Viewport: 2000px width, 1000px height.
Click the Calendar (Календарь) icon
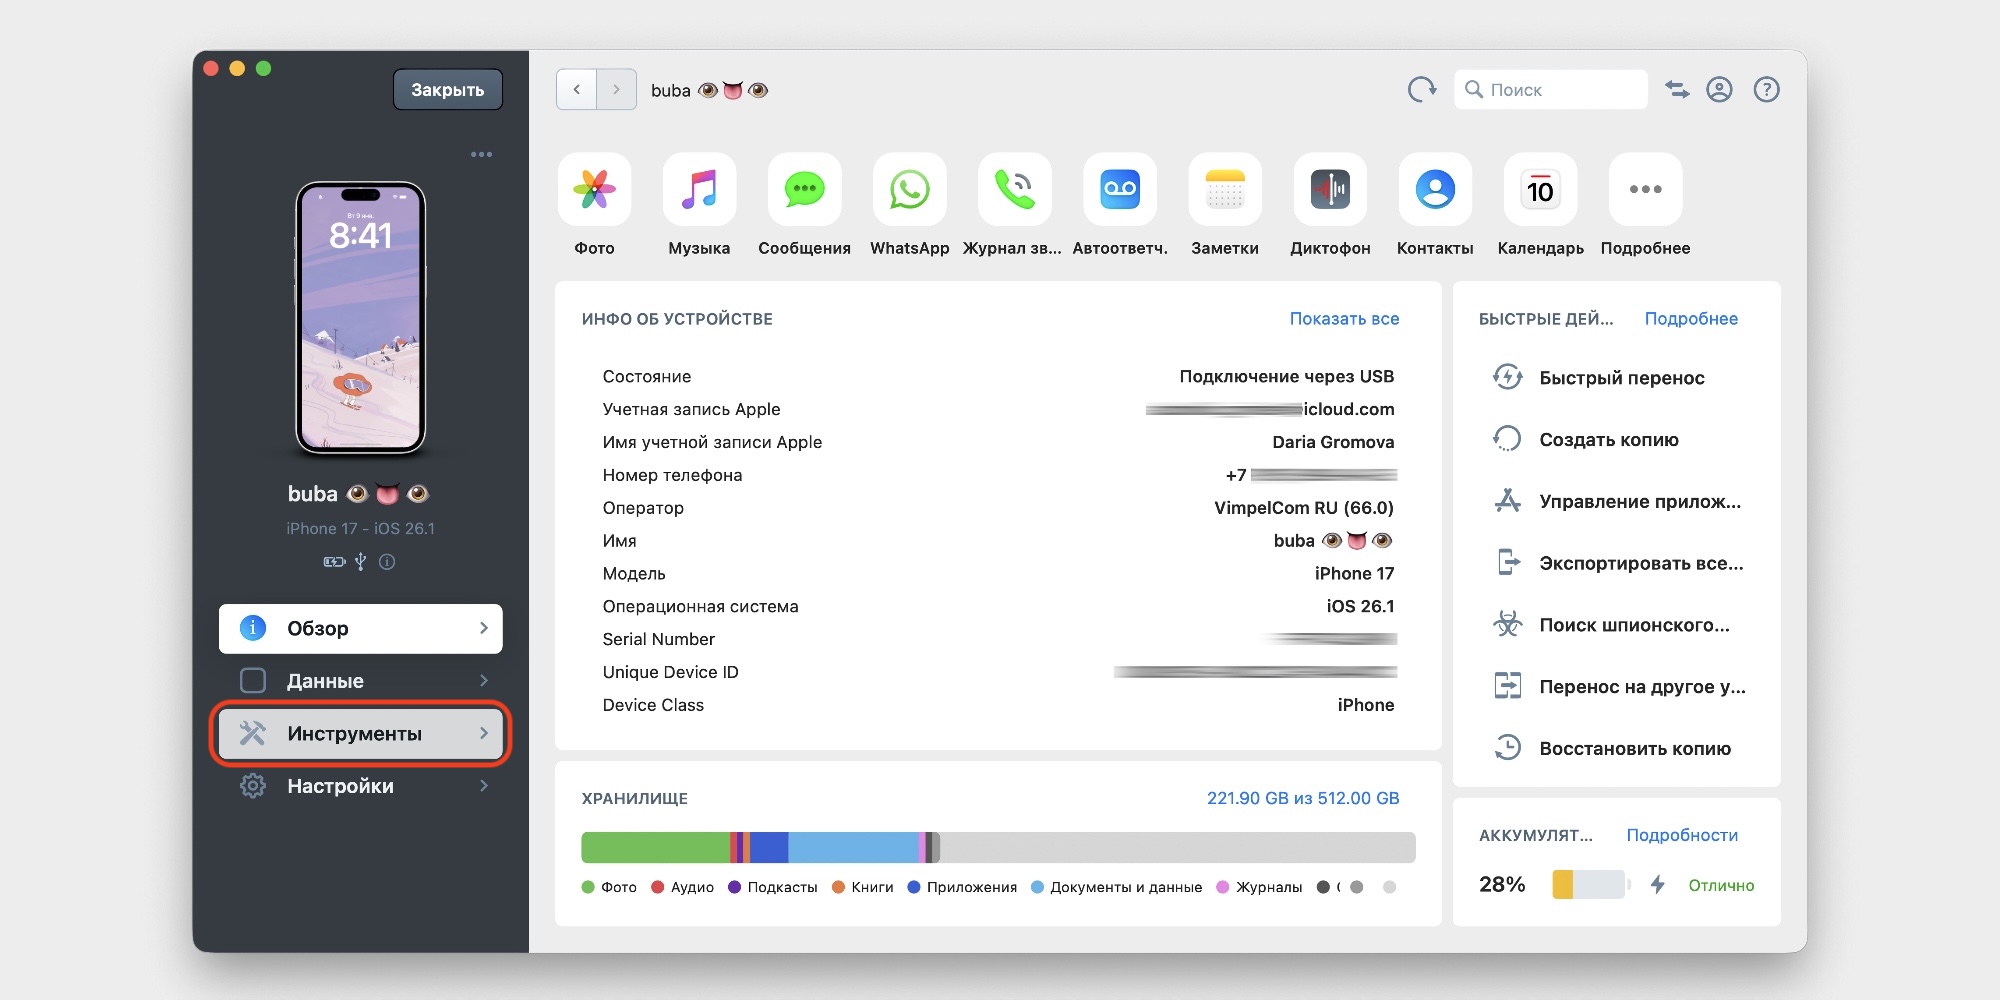pos(1540,190)
